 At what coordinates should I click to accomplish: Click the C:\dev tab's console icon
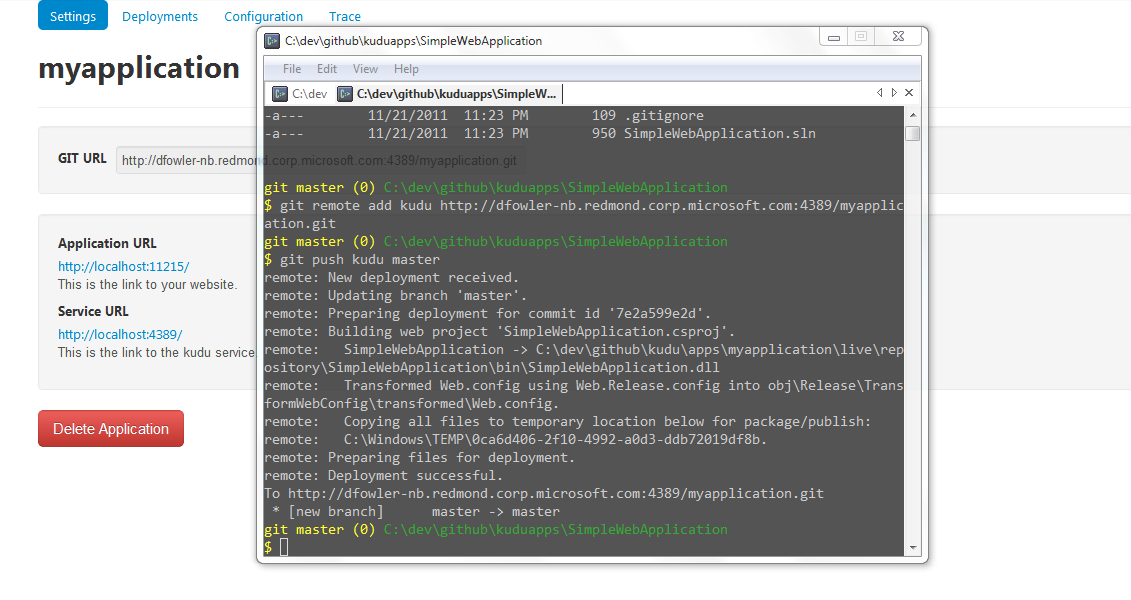[x=280, y=94]
